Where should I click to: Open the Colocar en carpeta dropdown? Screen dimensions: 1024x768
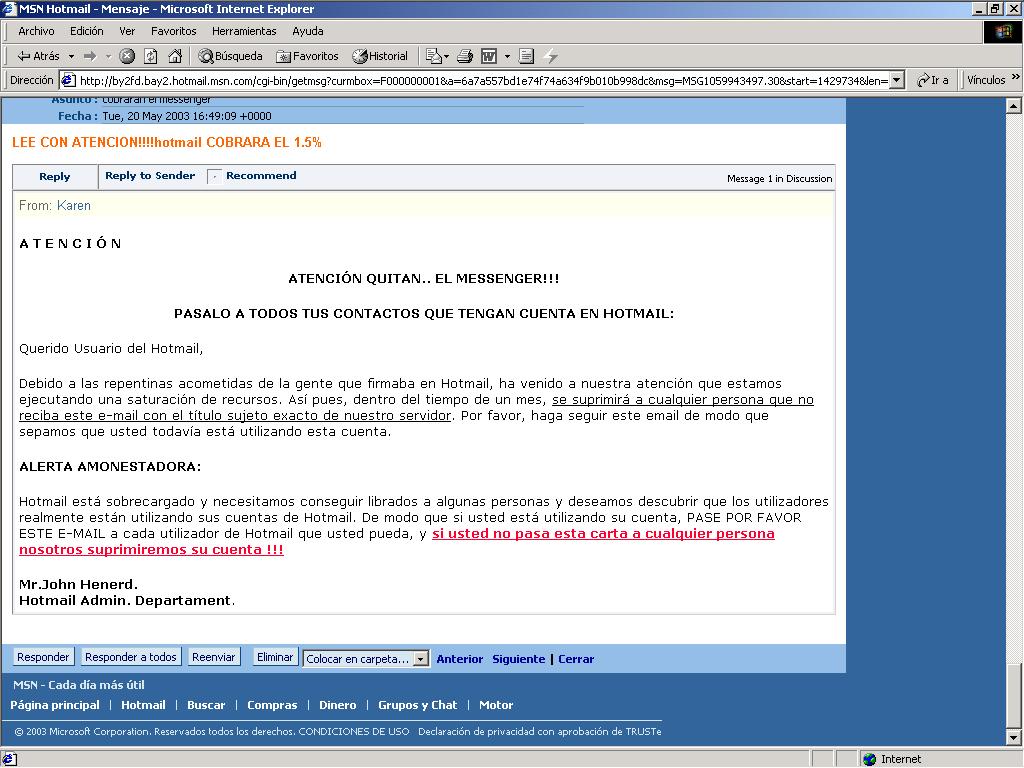click(x=366, y=659)
